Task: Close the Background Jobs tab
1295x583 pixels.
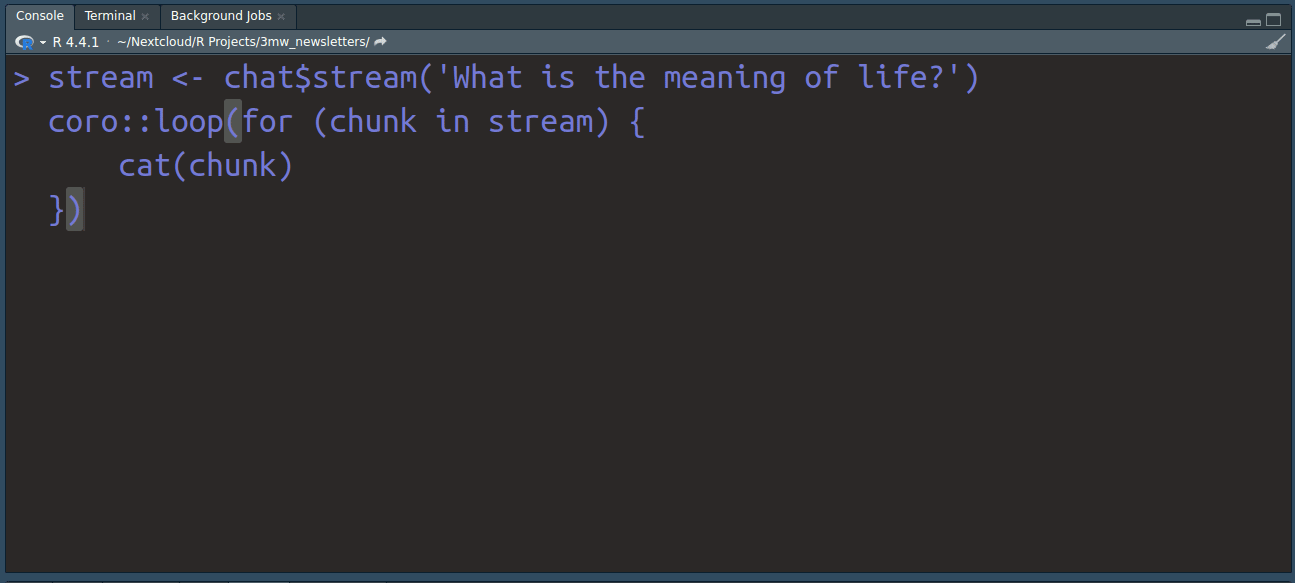Action: [x=281, y=17]
